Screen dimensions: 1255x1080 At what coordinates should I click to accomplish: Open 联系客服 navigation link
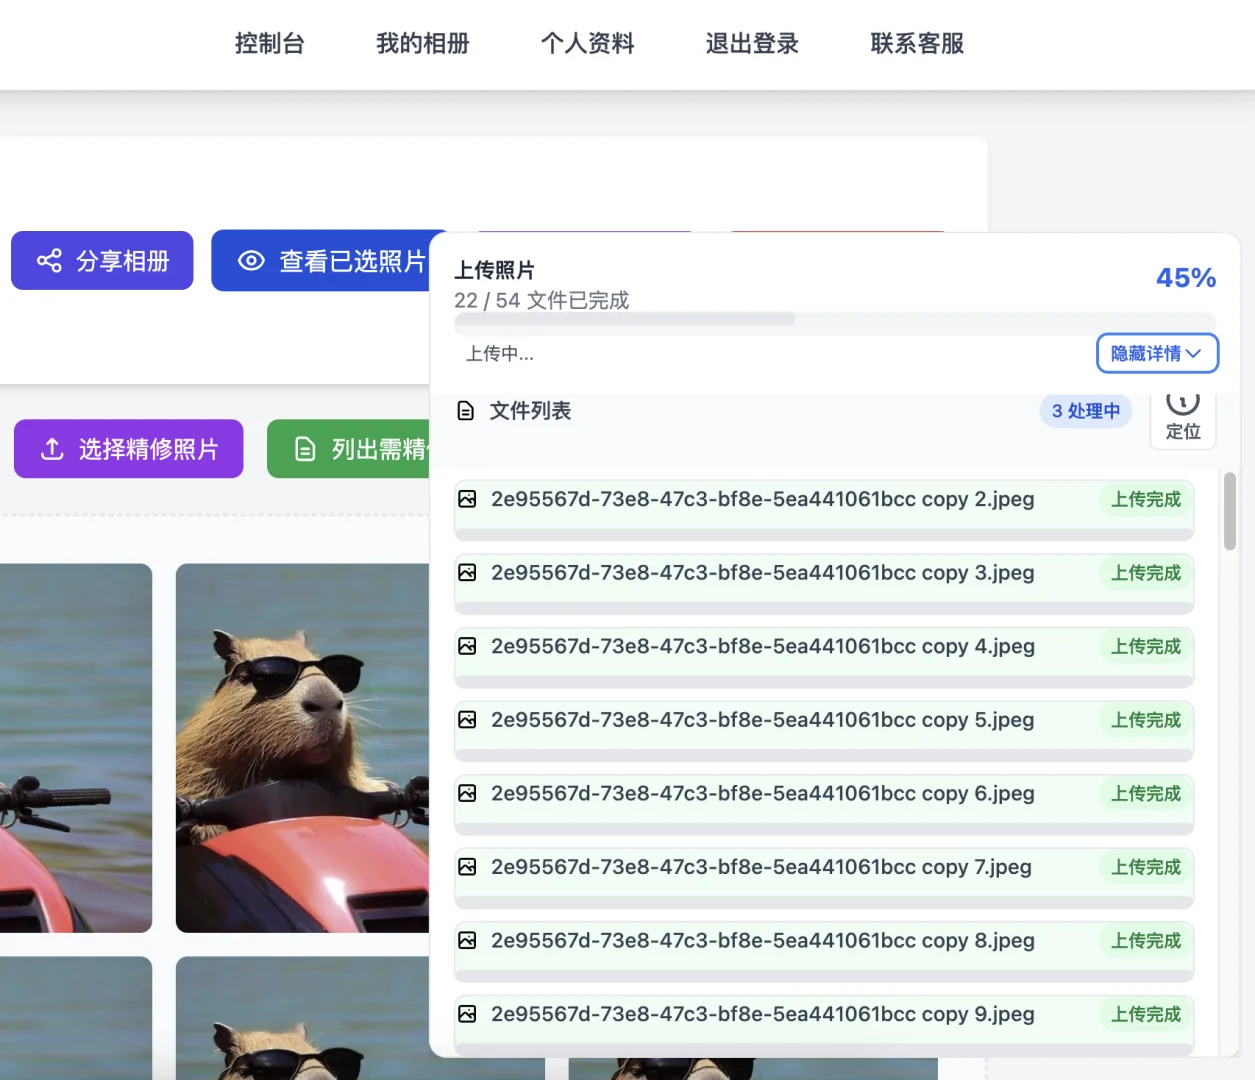(x=918, y=44)
